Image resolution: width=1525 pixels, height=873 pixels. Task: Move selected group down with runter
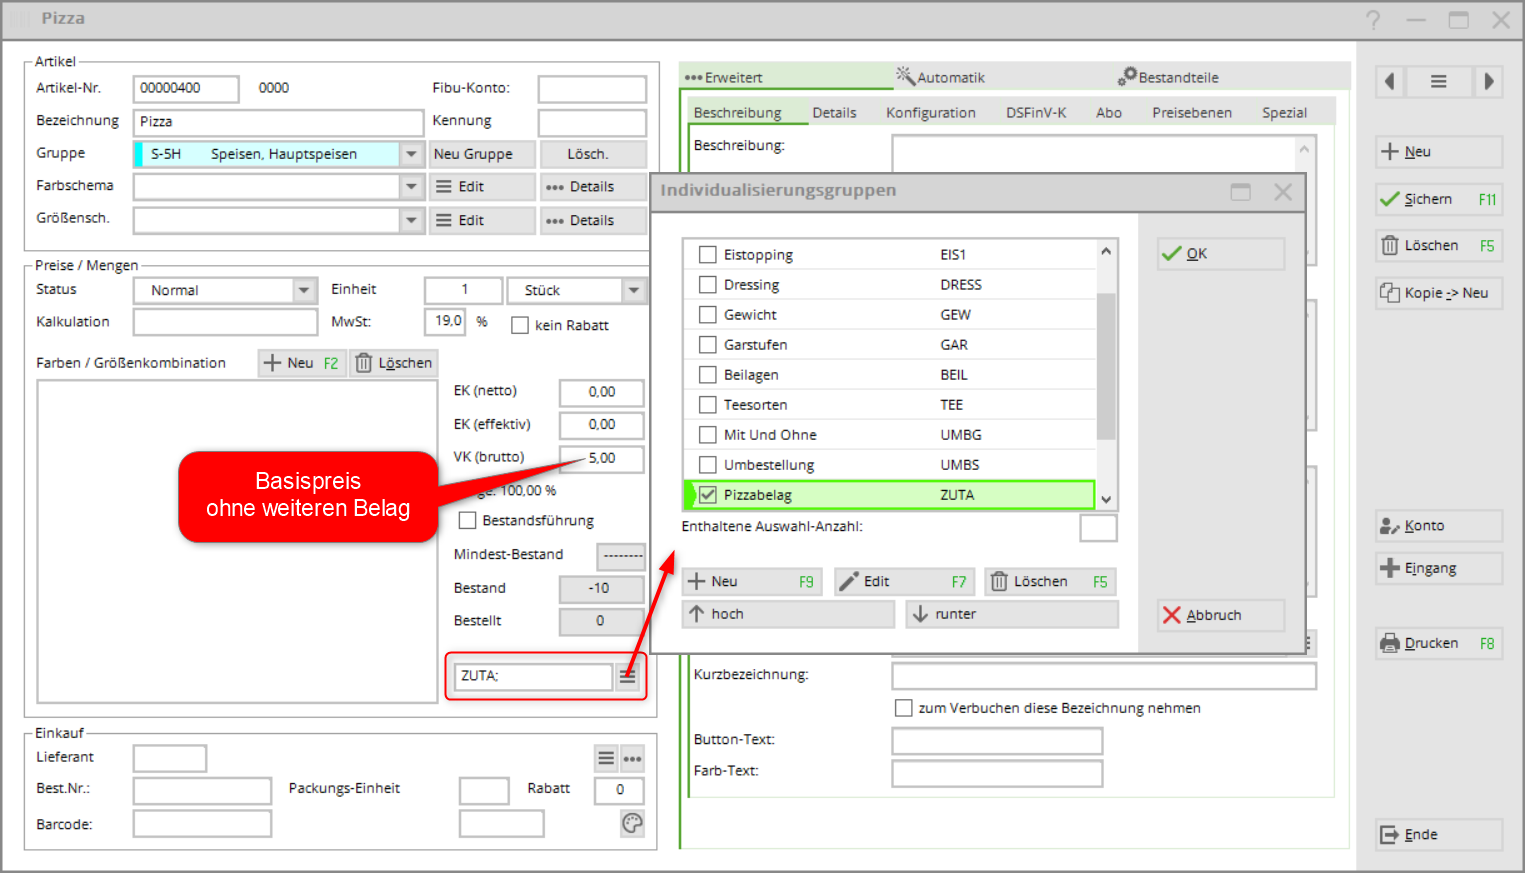1011,614
